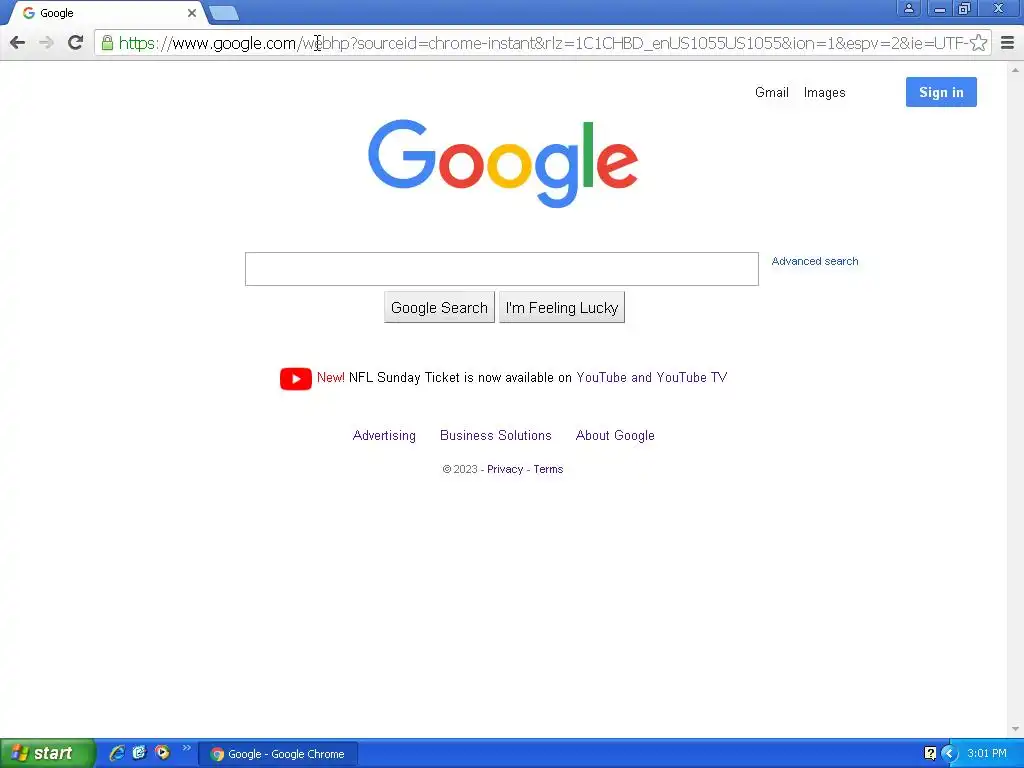Viewport: 1024px width, 768px height.
Task: Open YouTube and YouTube TV link
Action: [652, 377]
